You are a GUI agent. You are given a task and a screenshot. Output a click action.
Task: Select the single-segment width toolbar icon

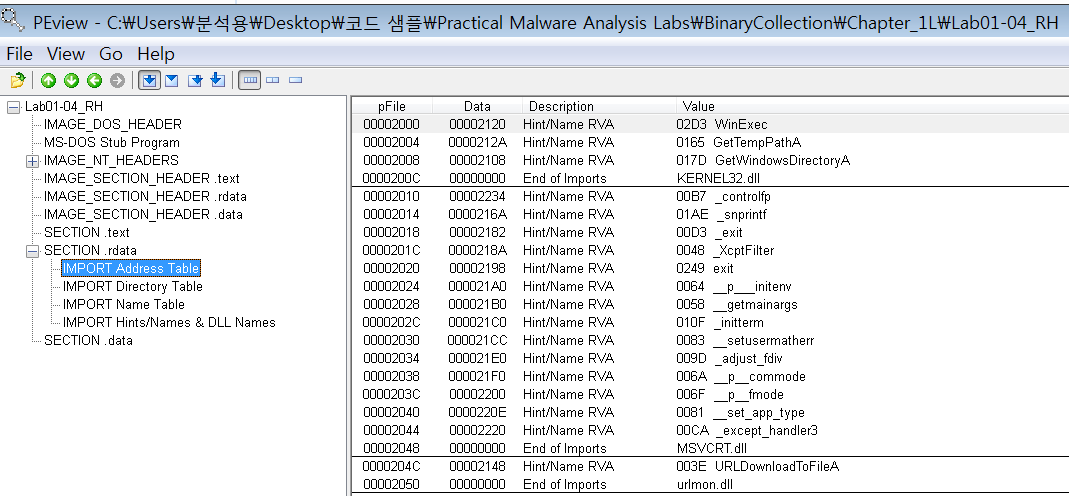[x=295, y=80]
